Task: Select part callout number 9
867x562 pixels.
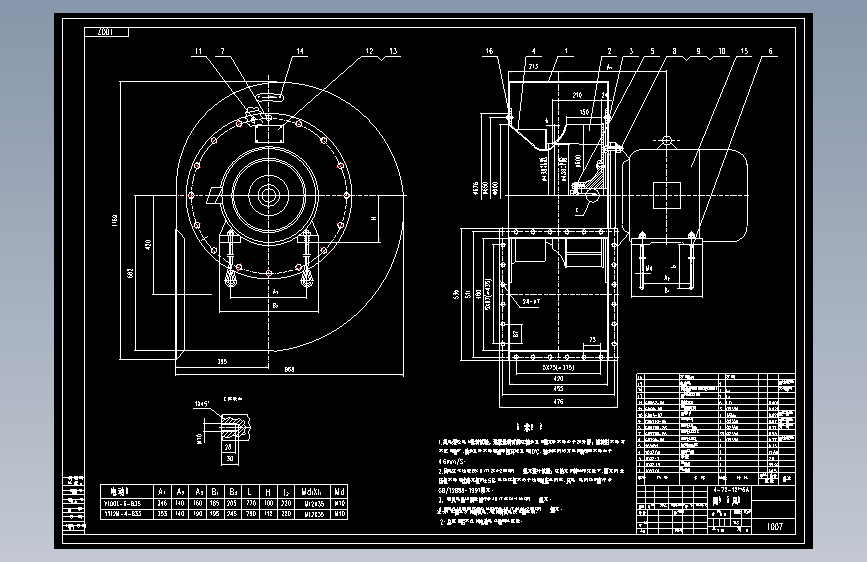Action: tap(698, 51)
